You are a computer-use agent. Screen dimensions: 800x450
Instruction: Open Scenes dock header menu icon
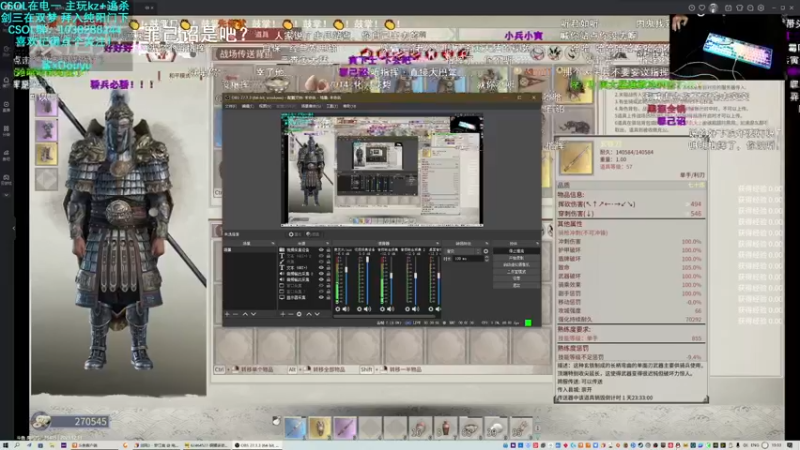[x=273, y=243]
